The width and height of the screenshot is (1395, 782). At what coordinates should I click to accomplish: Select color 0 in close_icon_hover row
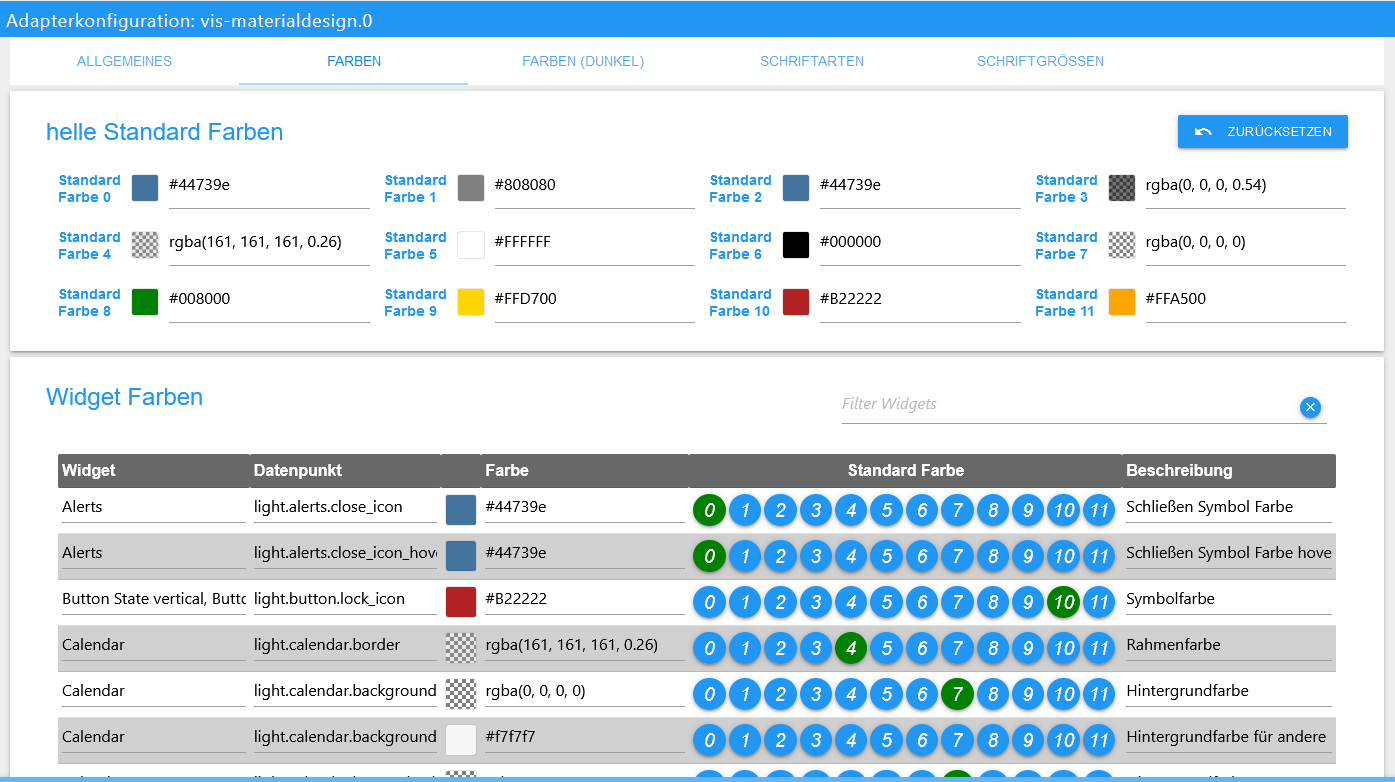(x=709, y=557)
